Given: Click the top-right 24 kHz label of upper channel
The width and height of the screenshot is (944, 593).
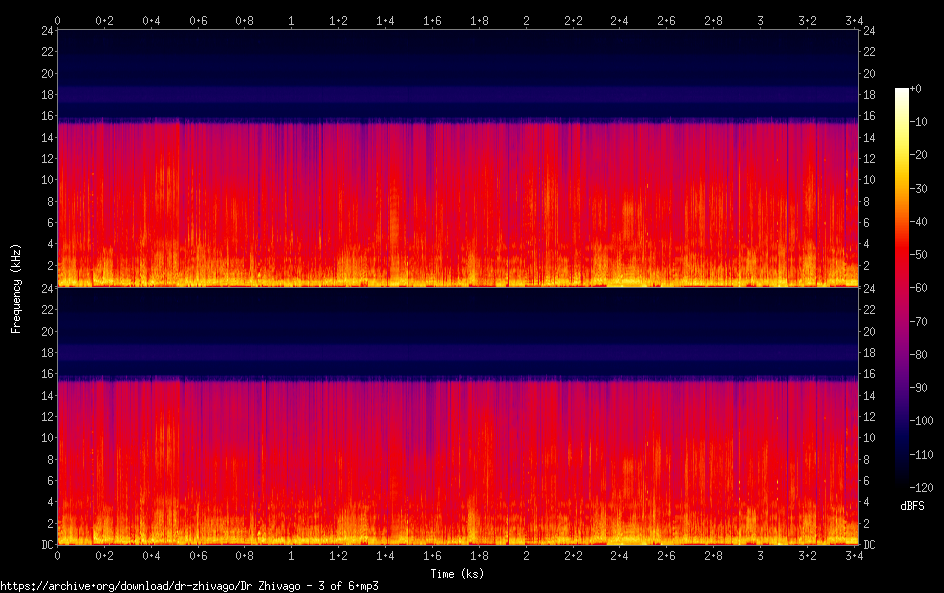Looking at the screenshot, I should [x=869, y=31].
